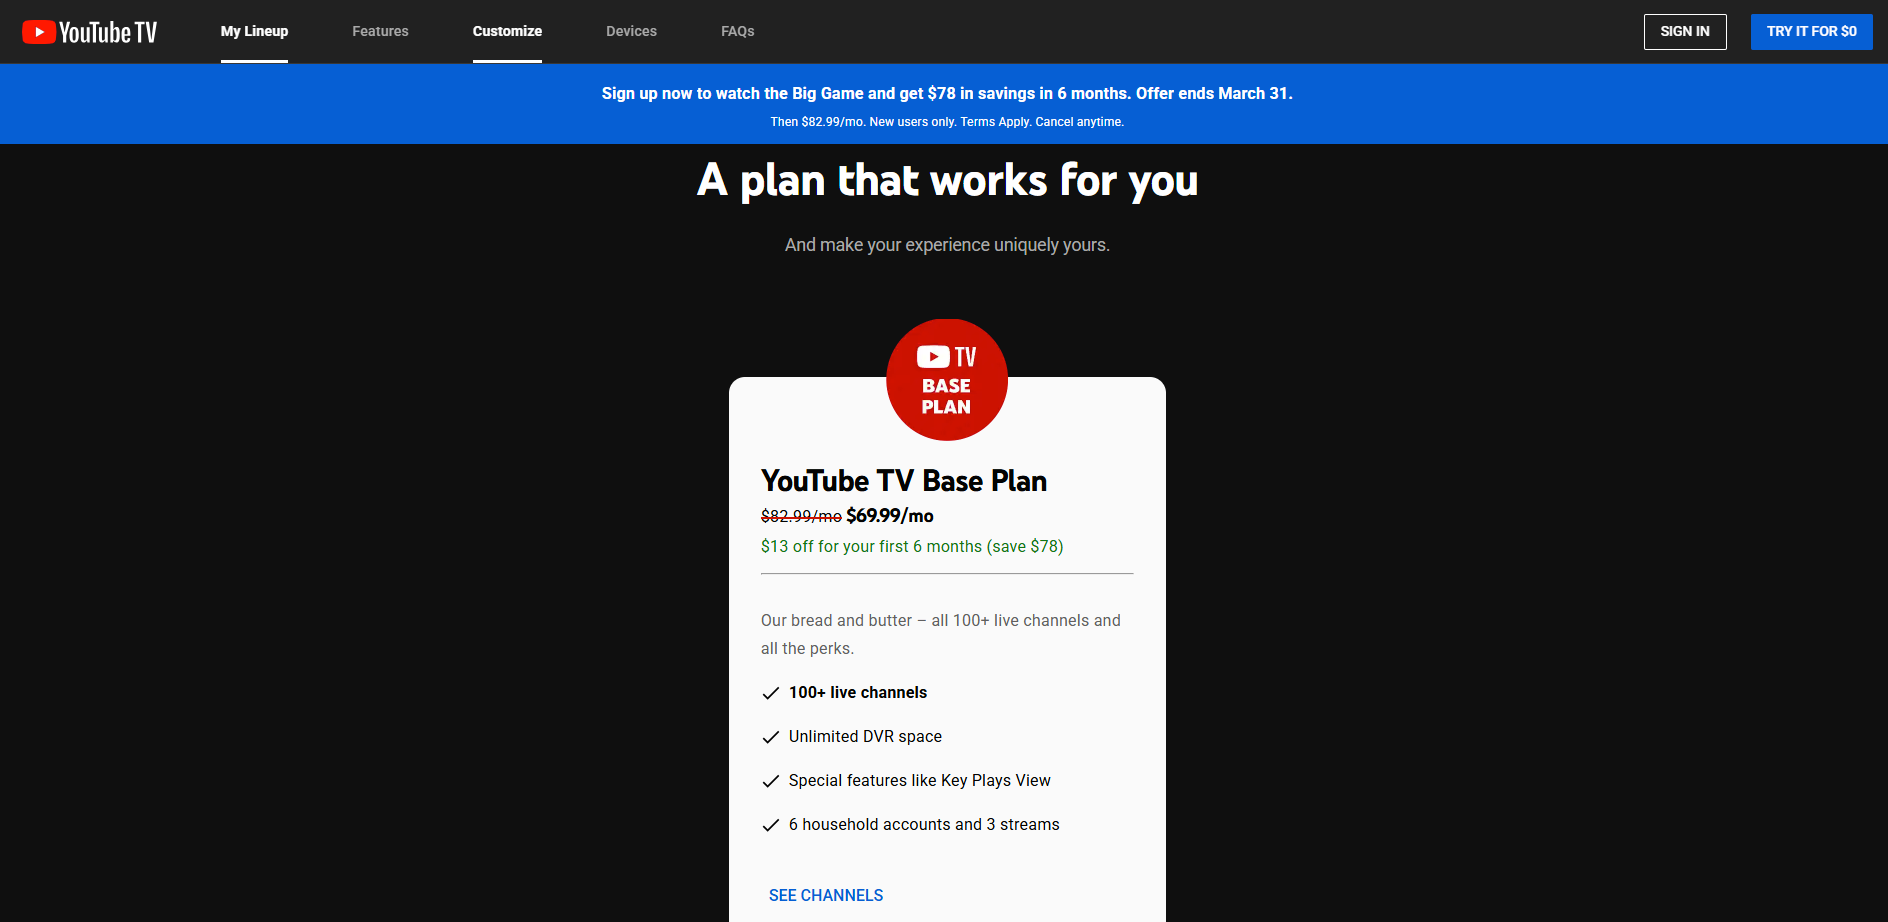Image resolution: width=1888 pixels, height=922 pixels.
Task: Click 'Special features like Key Plays View'
Action: (x=920, y=780)
